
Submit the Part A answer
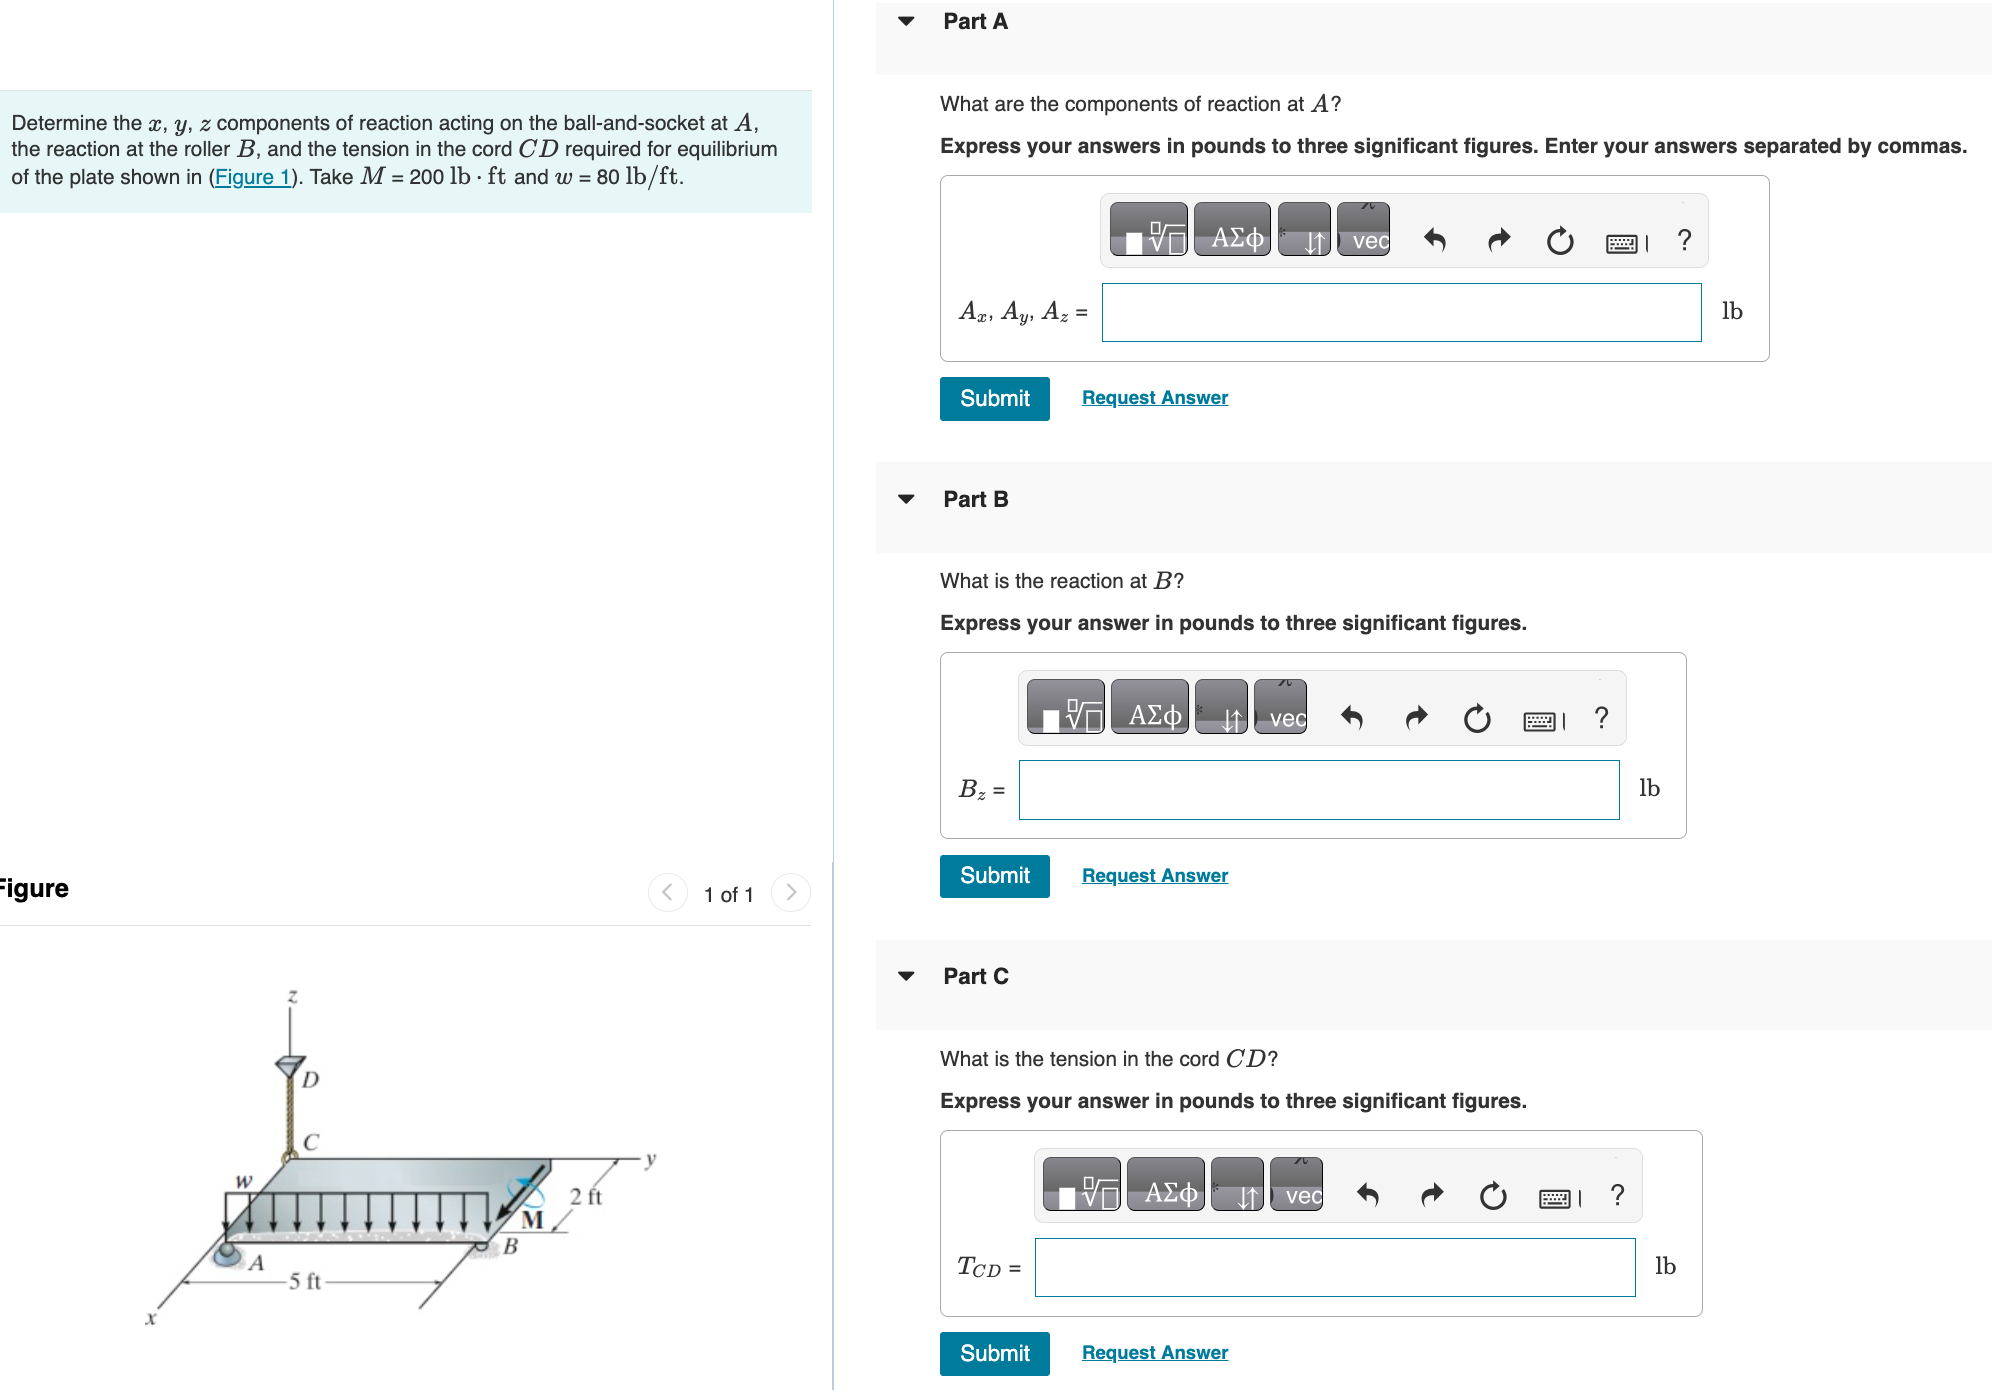tap(993, 398)
